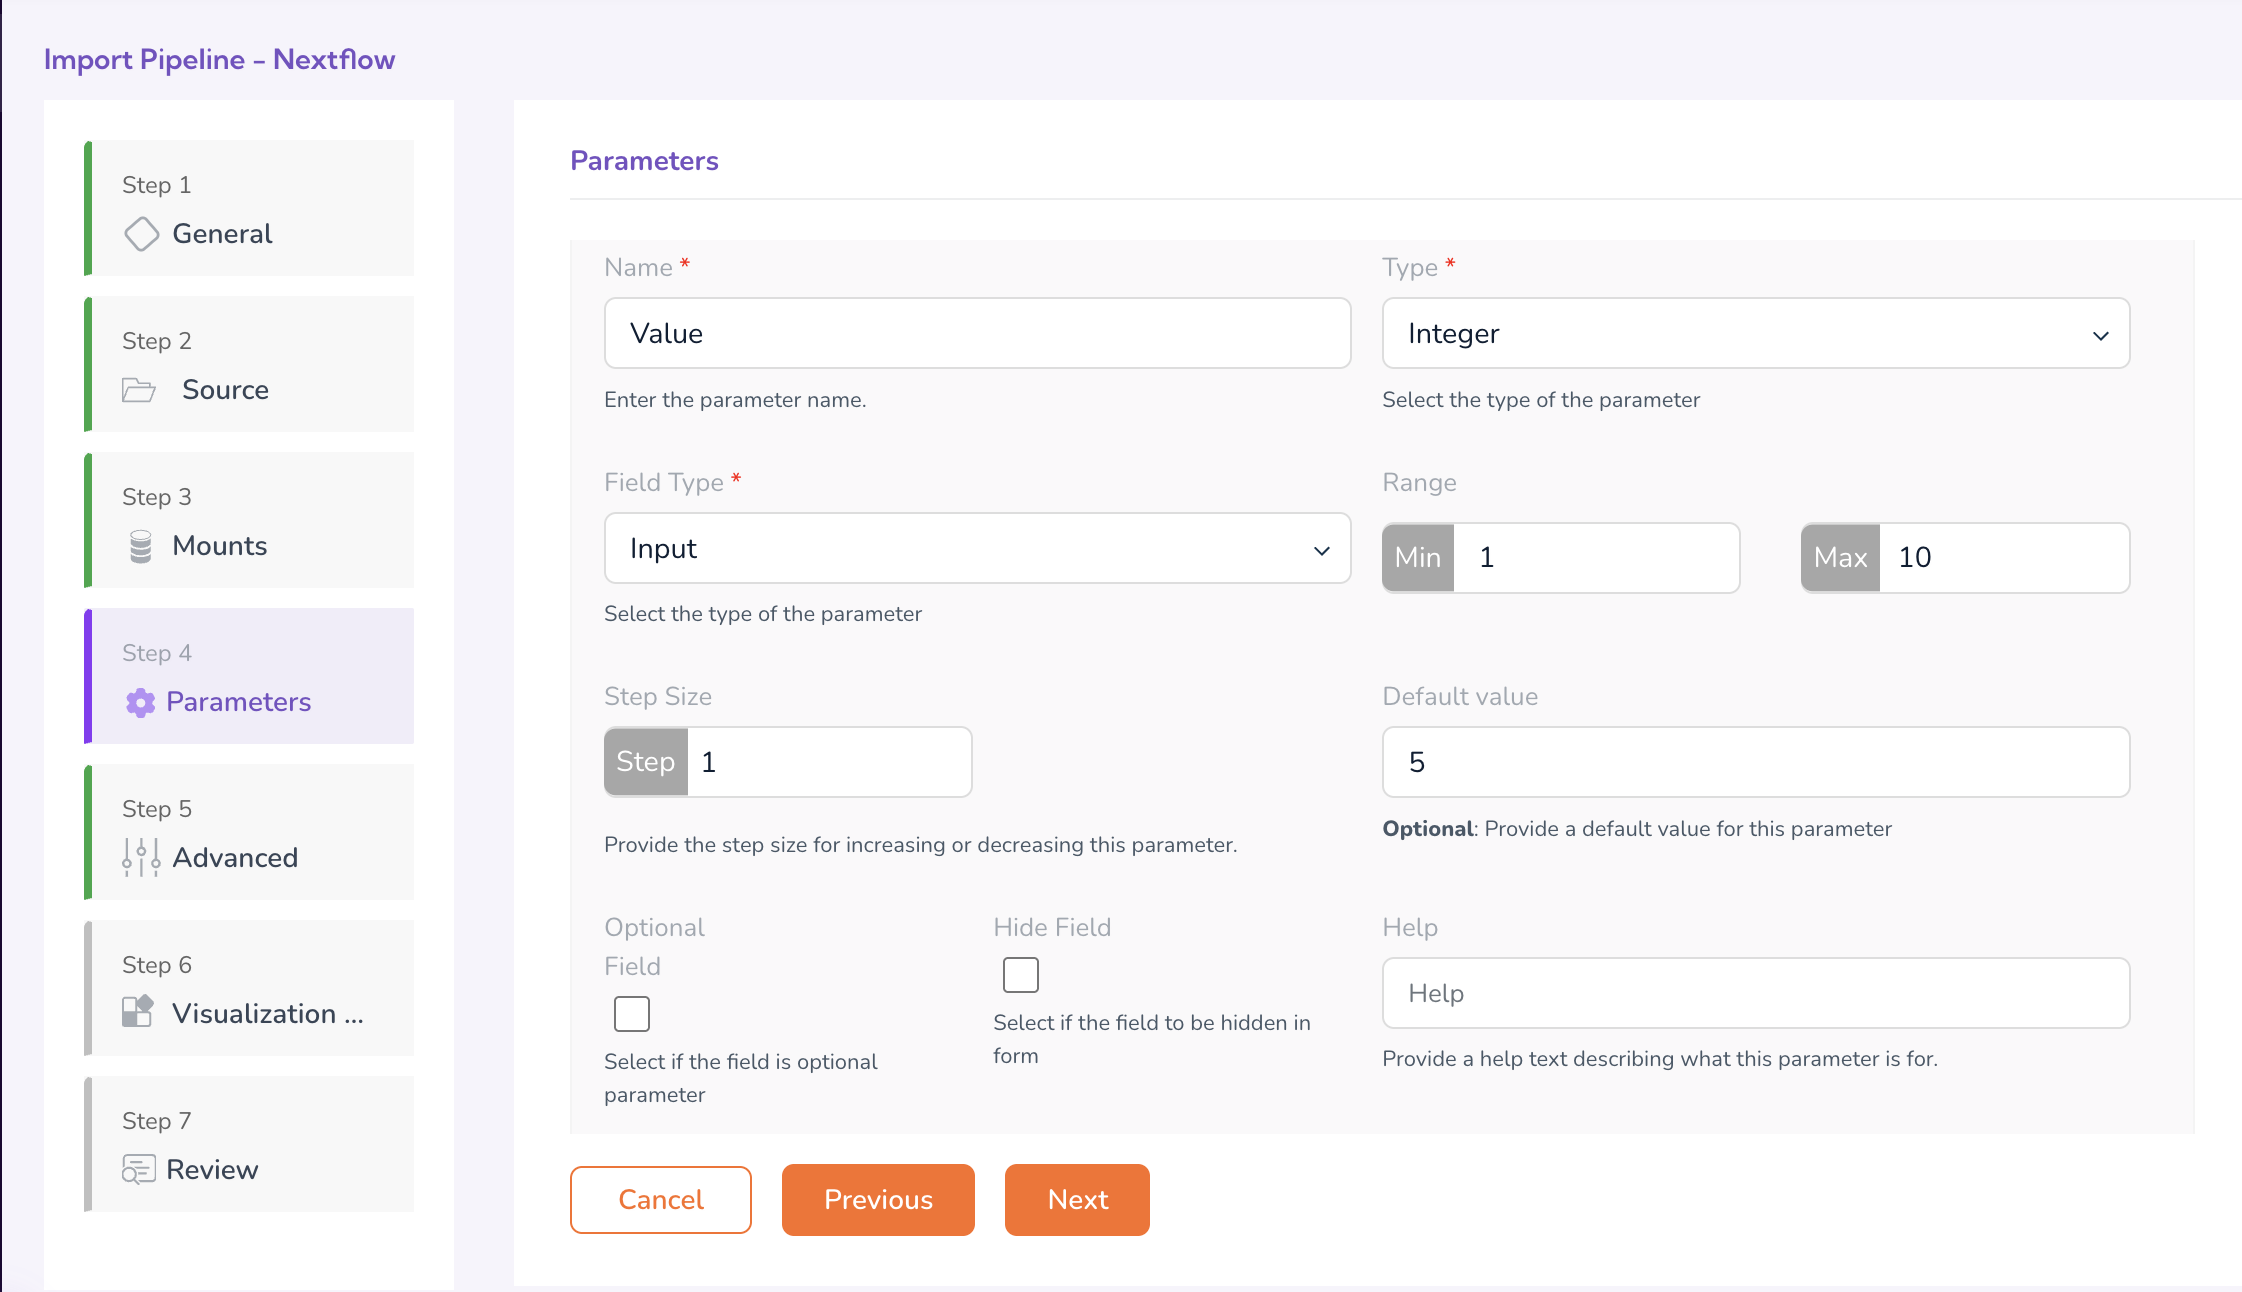Click the folder icon beside Source
The height and width of the screenshot is (1292, 2242).
(139, 390)
